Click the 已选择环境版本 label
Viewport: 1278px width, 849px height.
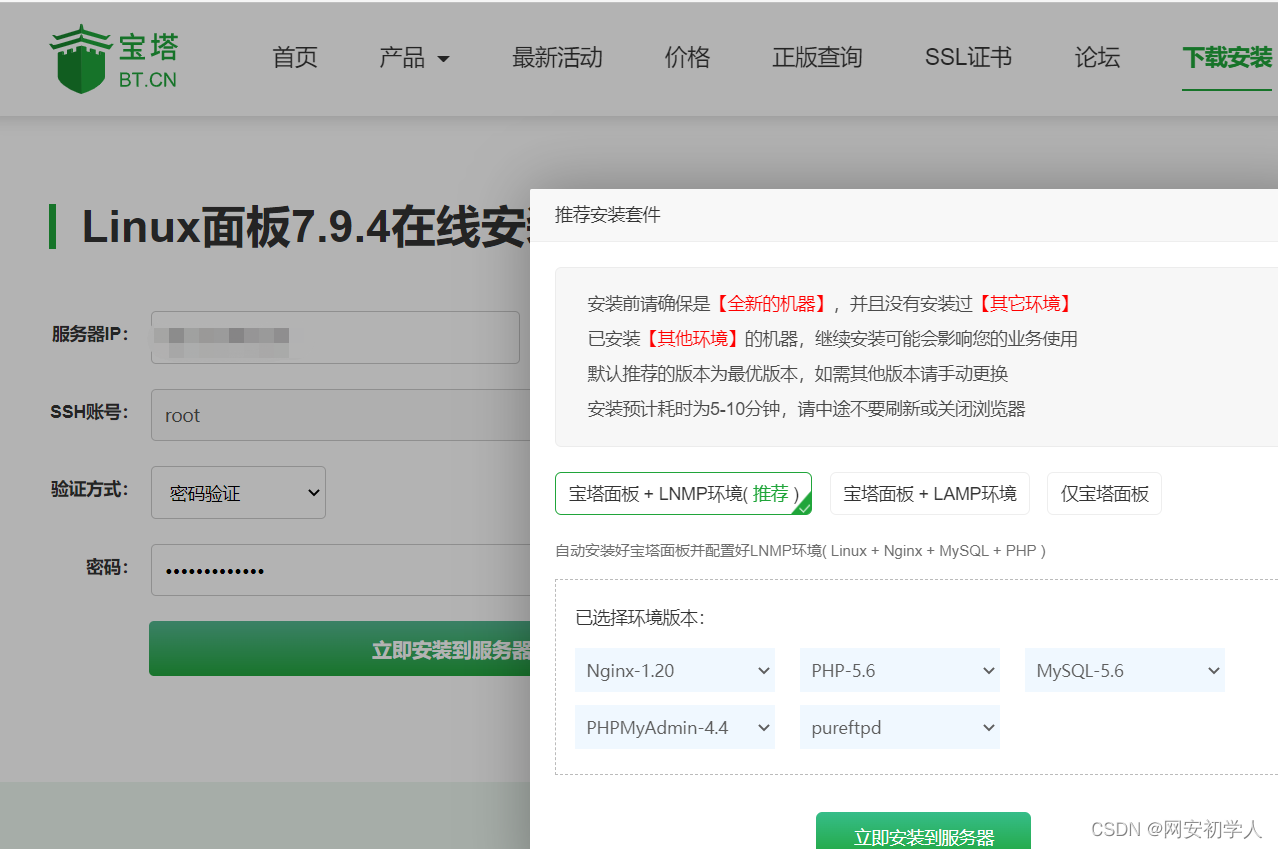640,618
